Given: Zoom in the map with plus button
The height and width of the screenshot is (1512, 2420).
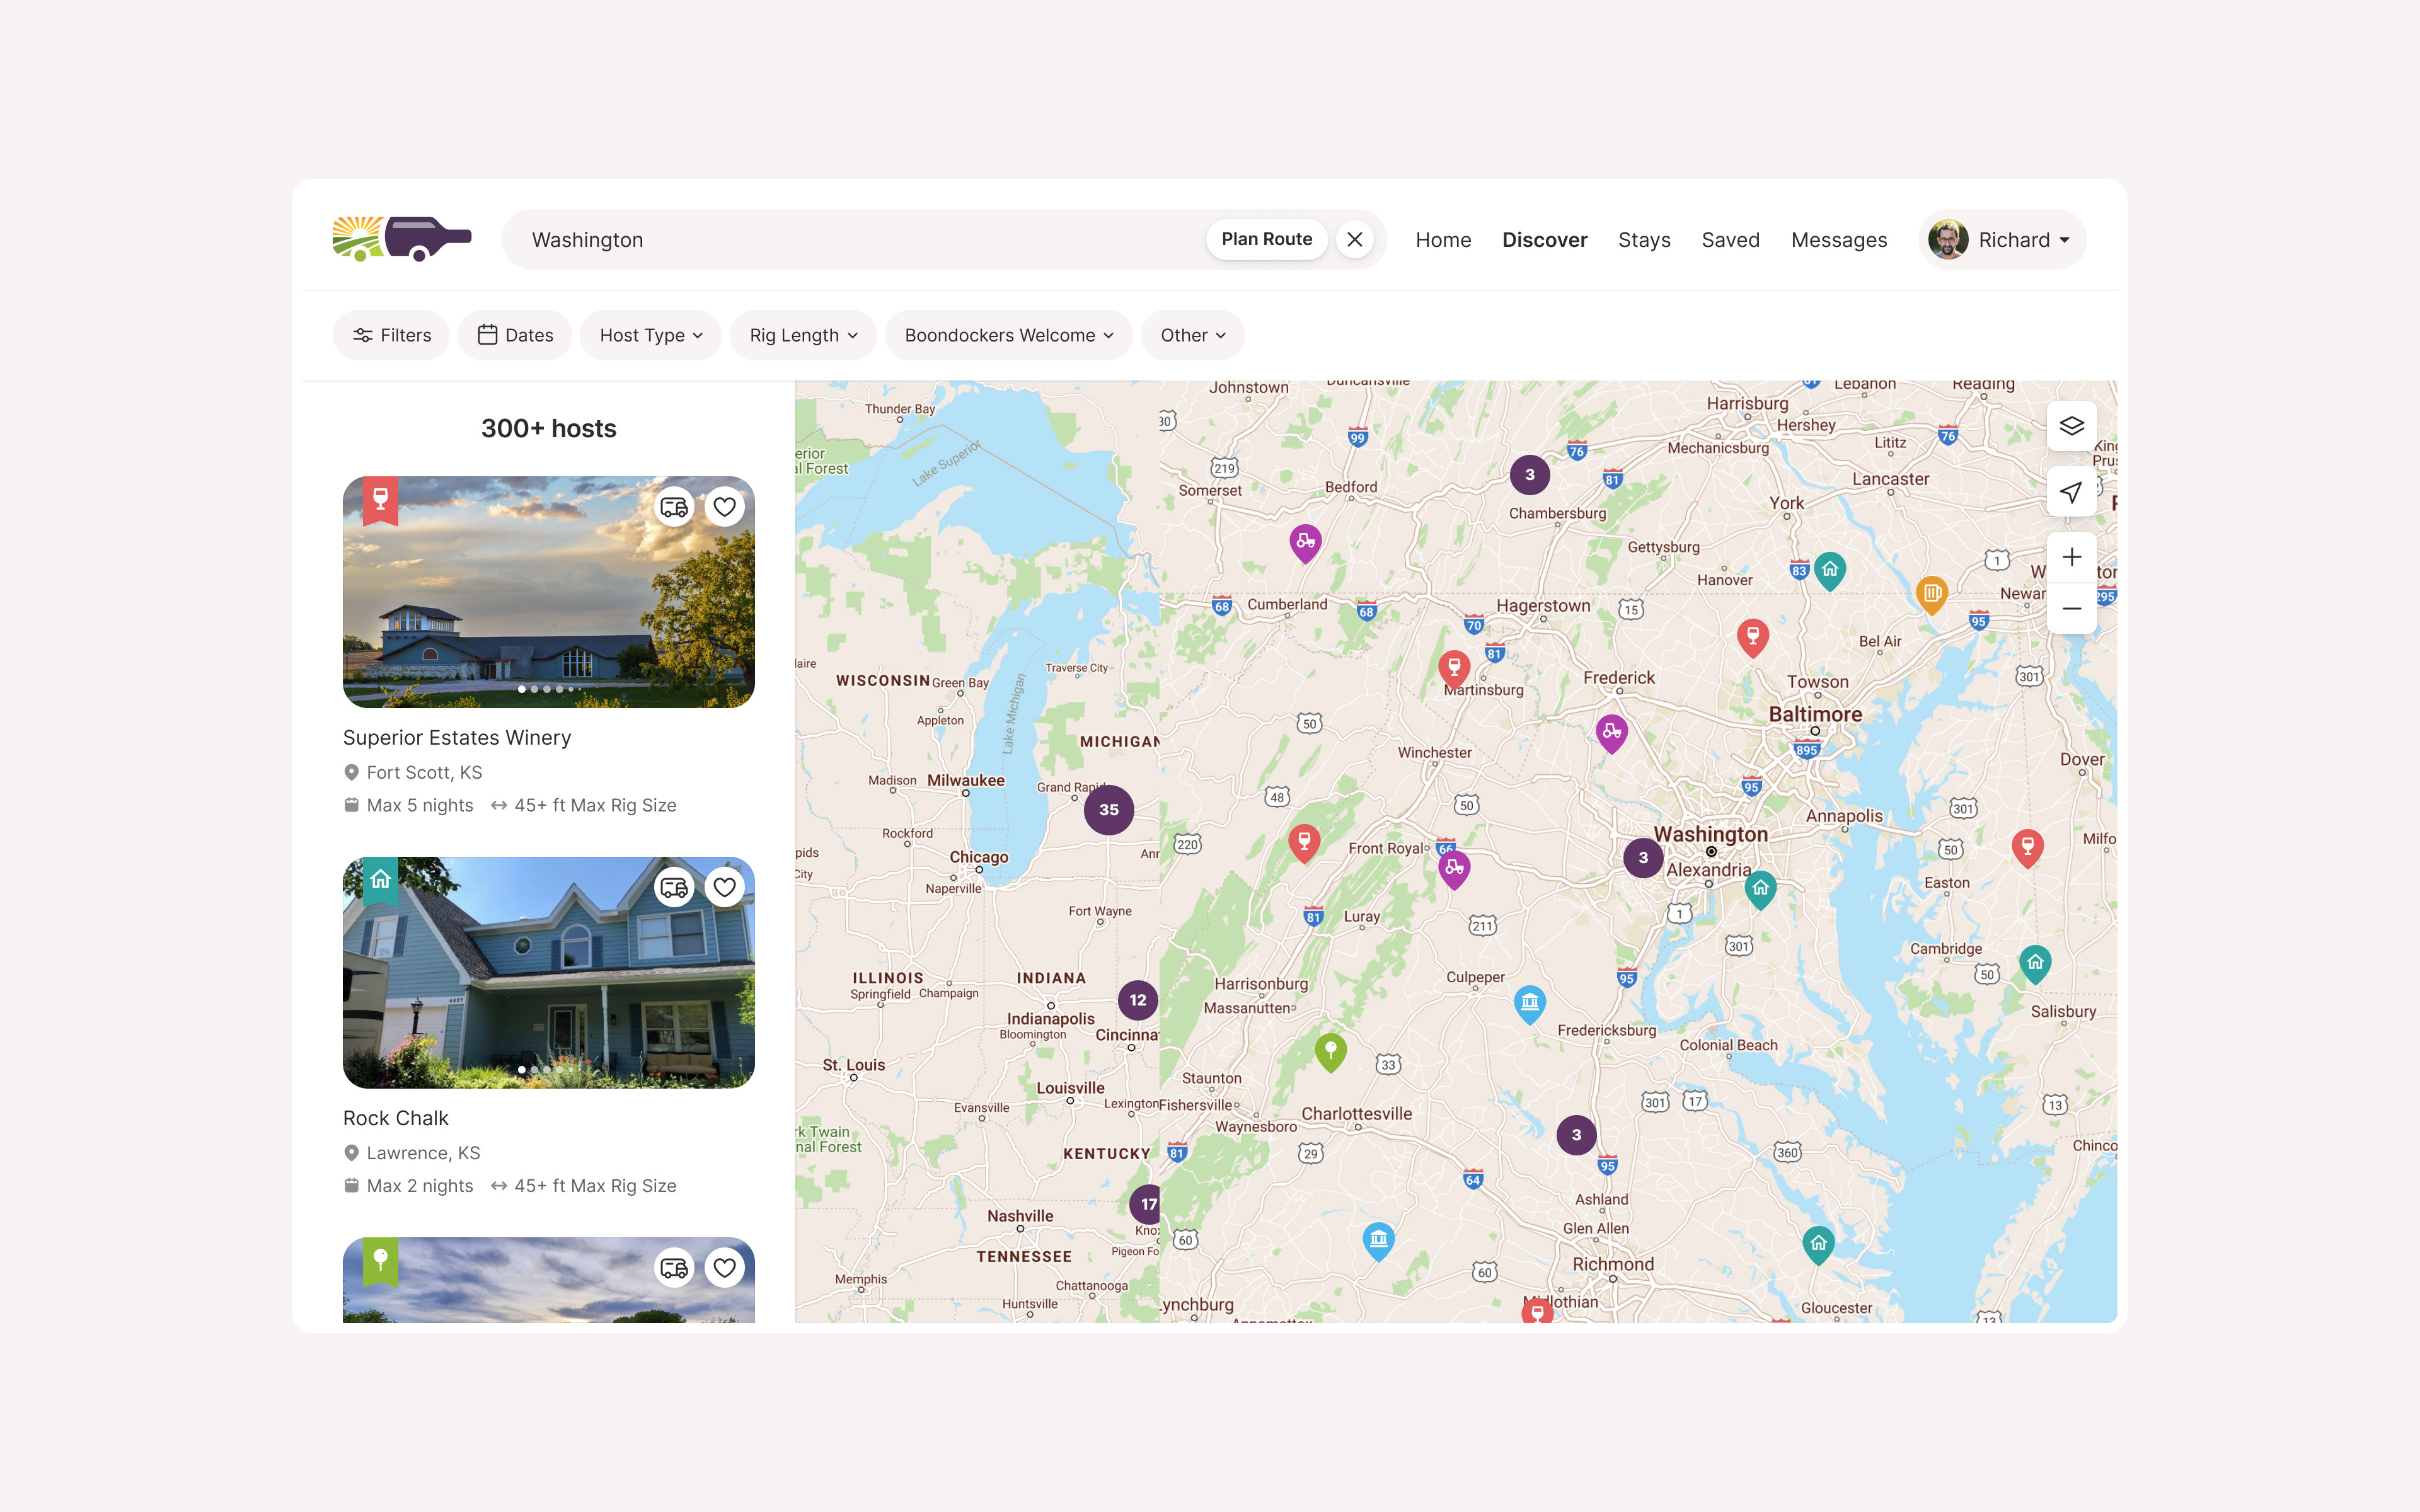Looking at the screenshot, I should [2071, 557].
